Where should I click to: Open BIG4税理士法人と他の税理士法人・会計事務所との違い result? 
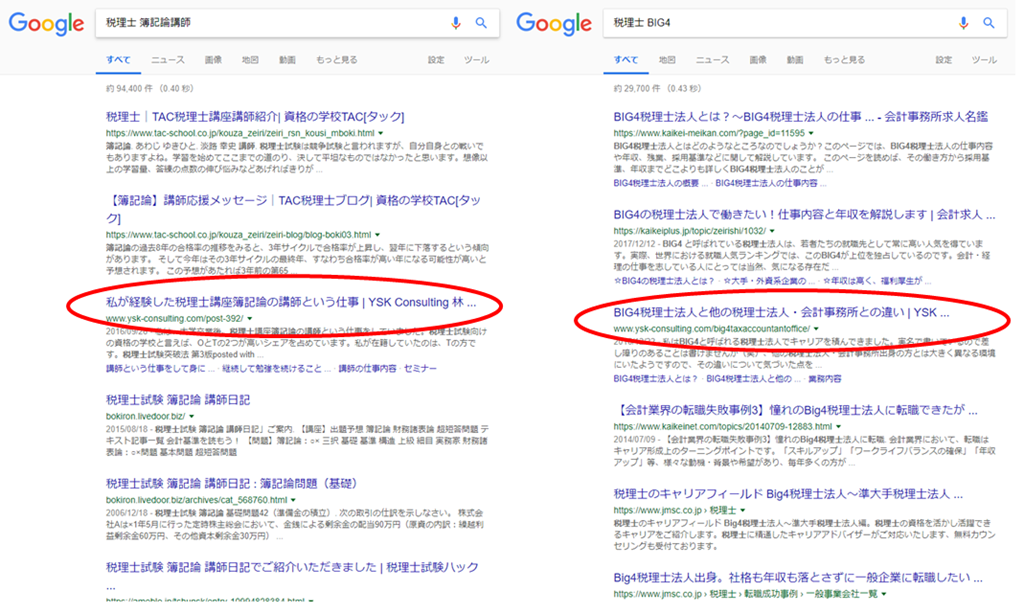(x=781, y=313)
